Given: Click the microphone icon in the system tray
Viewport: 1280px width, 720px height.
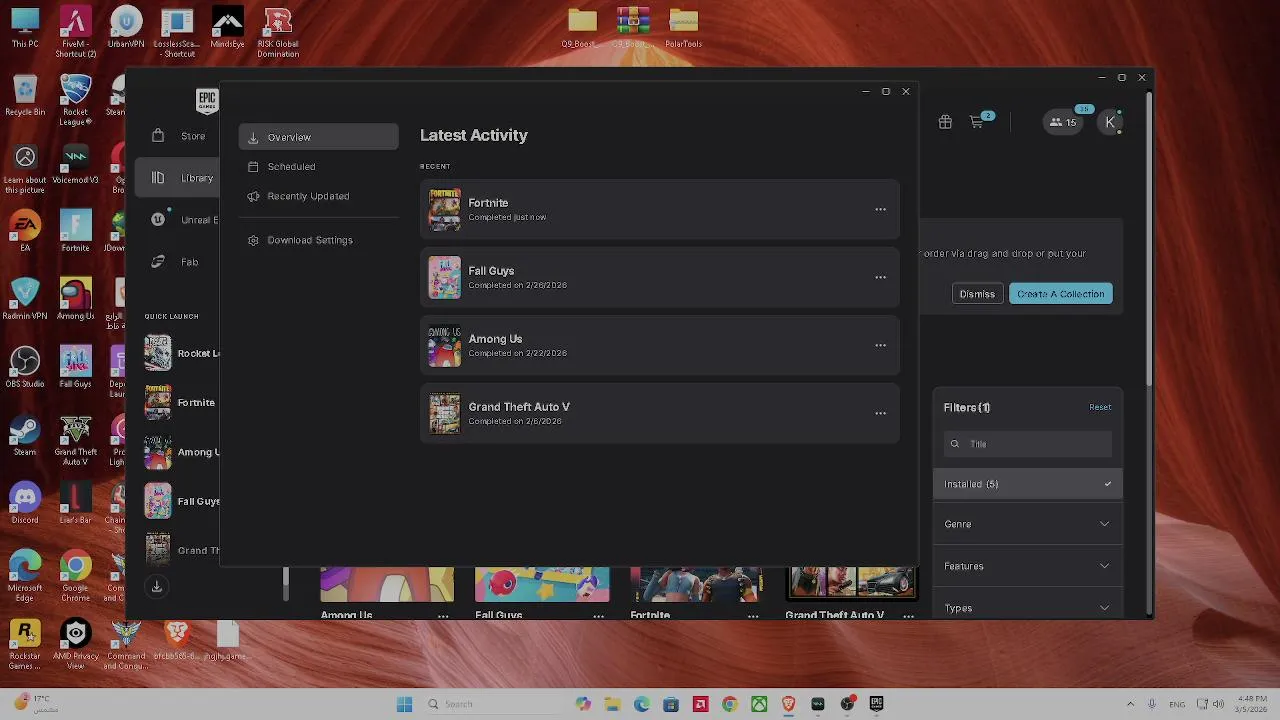Looking at the screenshot, I should [1153, 704].
